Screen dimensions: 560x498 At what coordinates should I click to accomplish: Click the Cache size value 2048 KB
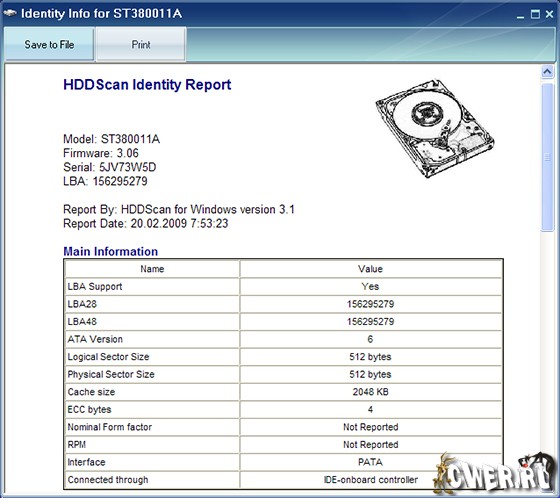click(x=370, y=392)
